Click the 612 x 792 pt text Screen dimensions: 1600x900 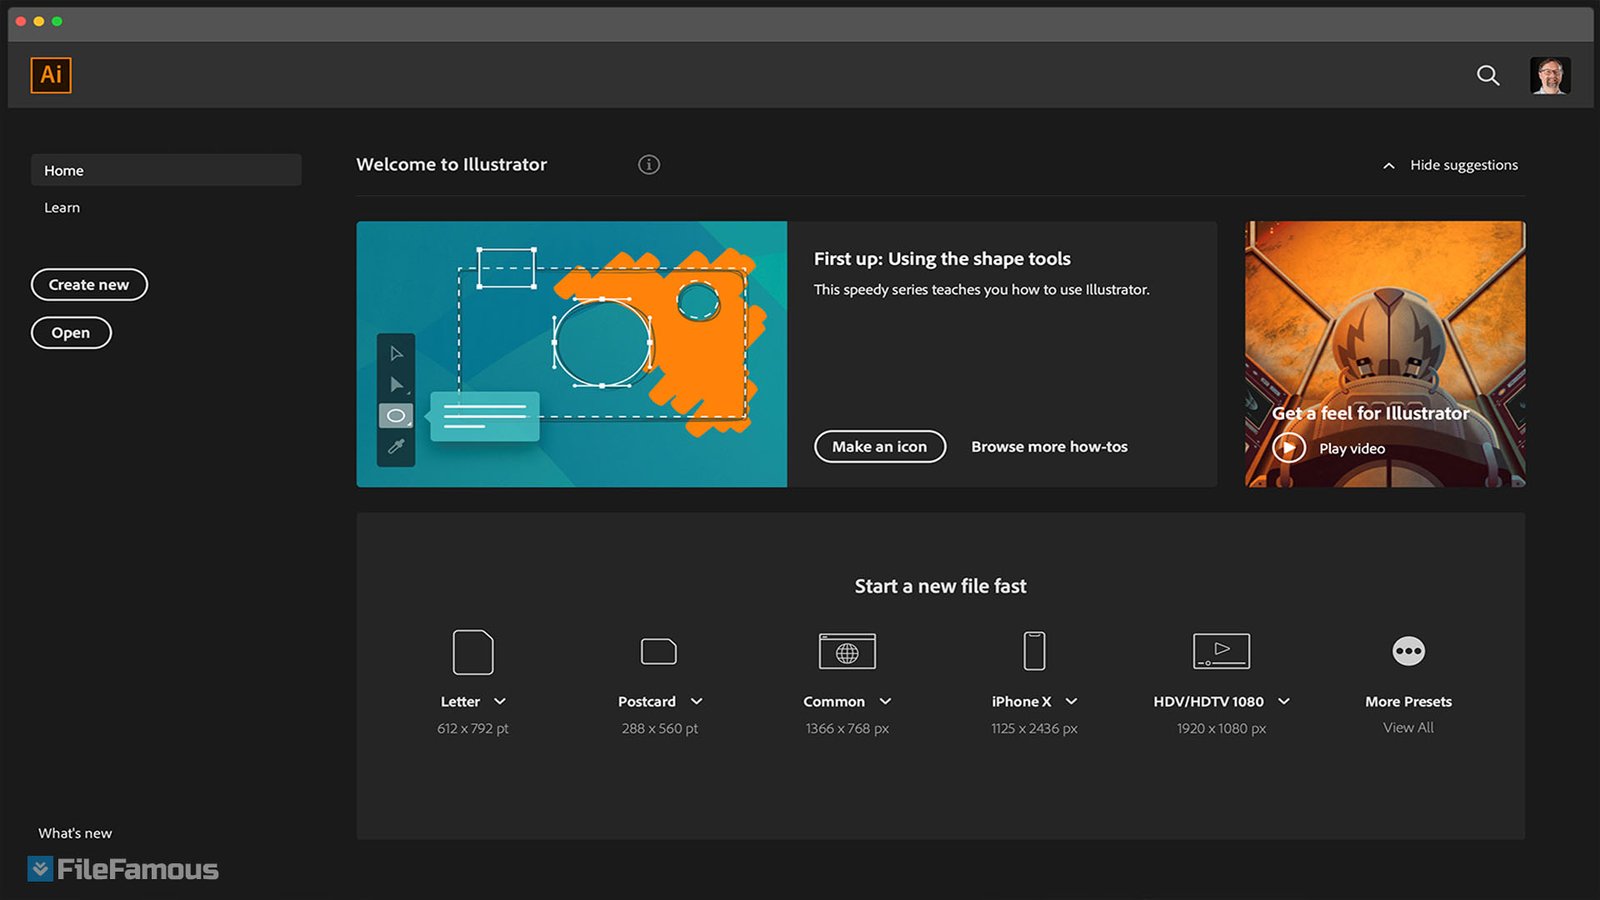[473, 728]
